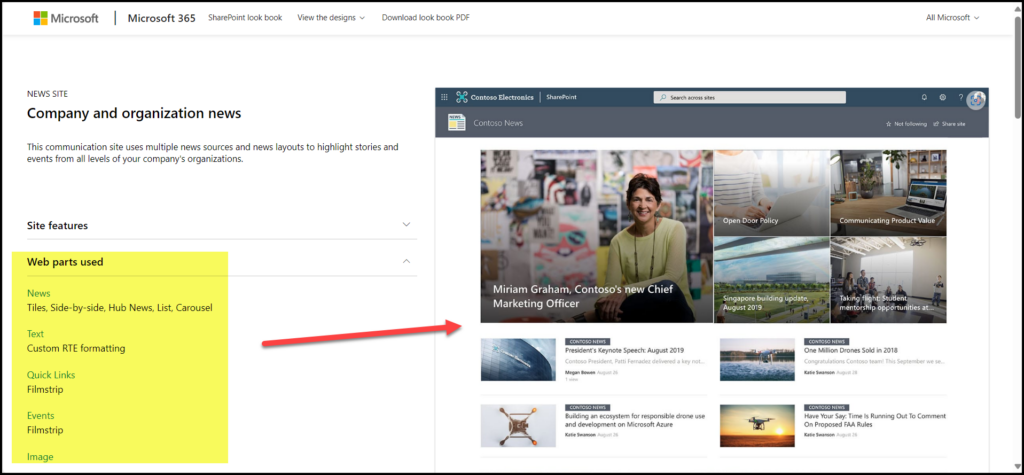
Task: Click the SharePoint label in suite bar
Action: (561, 97)
